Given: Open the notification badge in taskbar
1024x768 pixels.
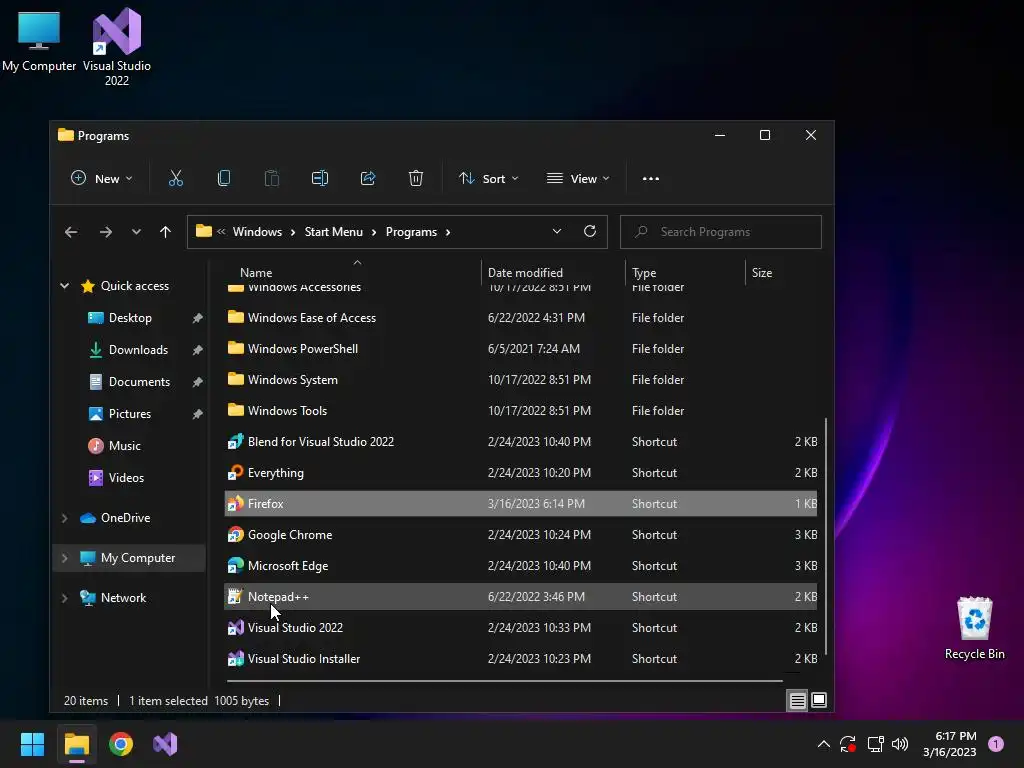Looking at the screenshot, I should (x=996, y=744).
